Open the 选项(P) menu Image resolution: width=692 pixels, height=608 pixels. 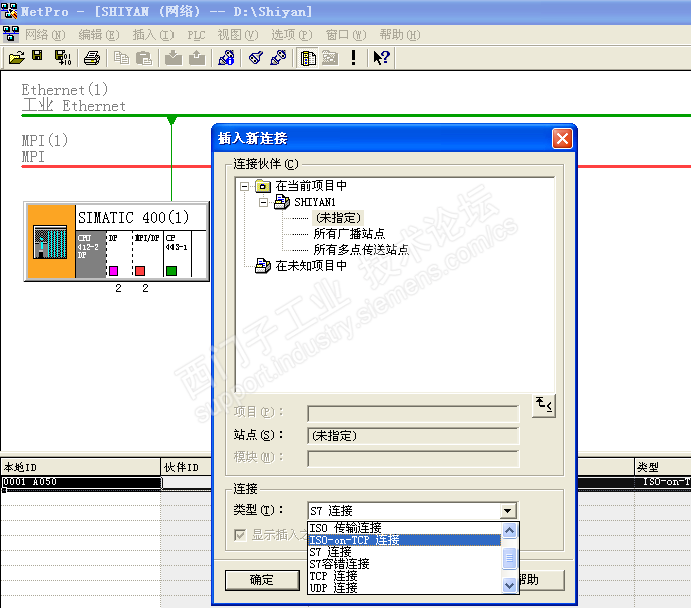[x=292, y=34]
